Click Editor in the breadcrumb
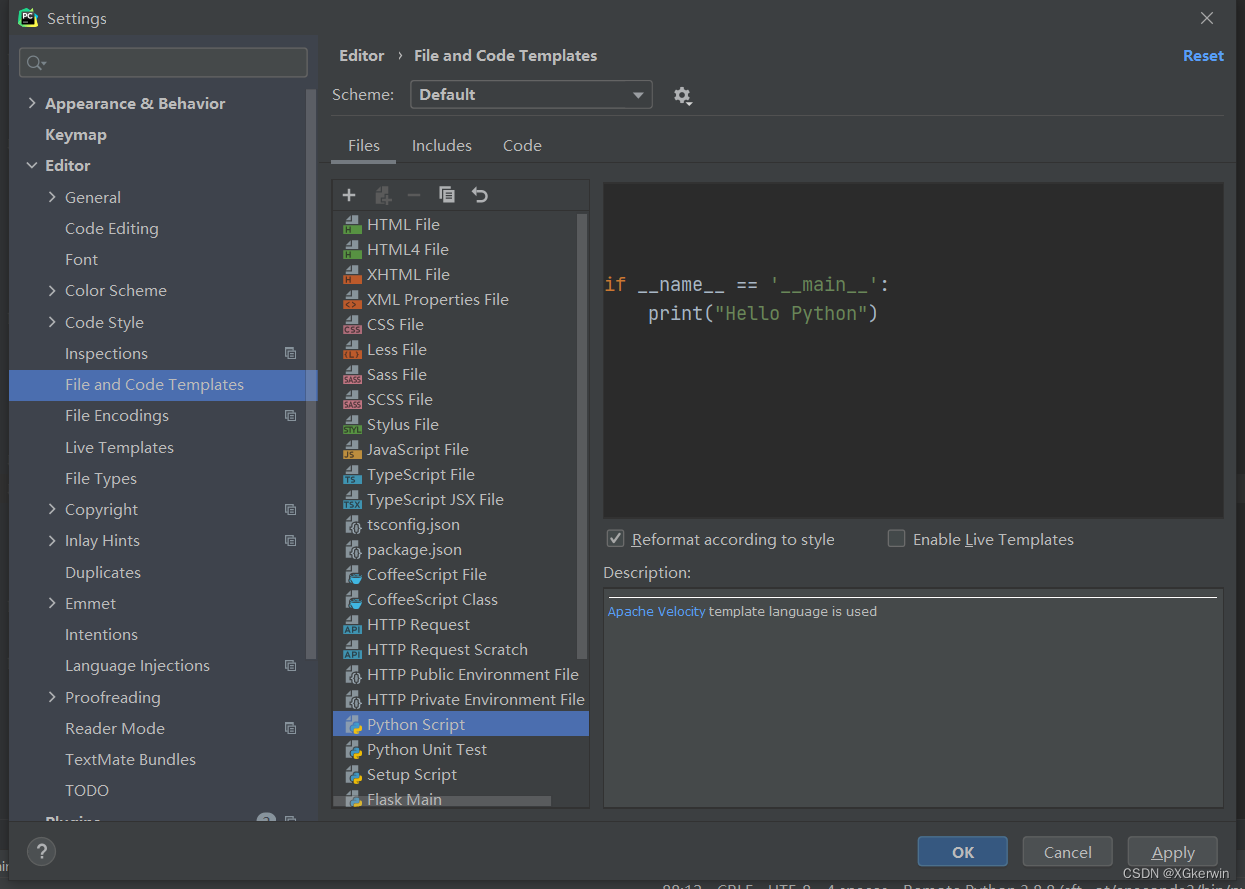Screen dimensions: 1245x889 362,56
